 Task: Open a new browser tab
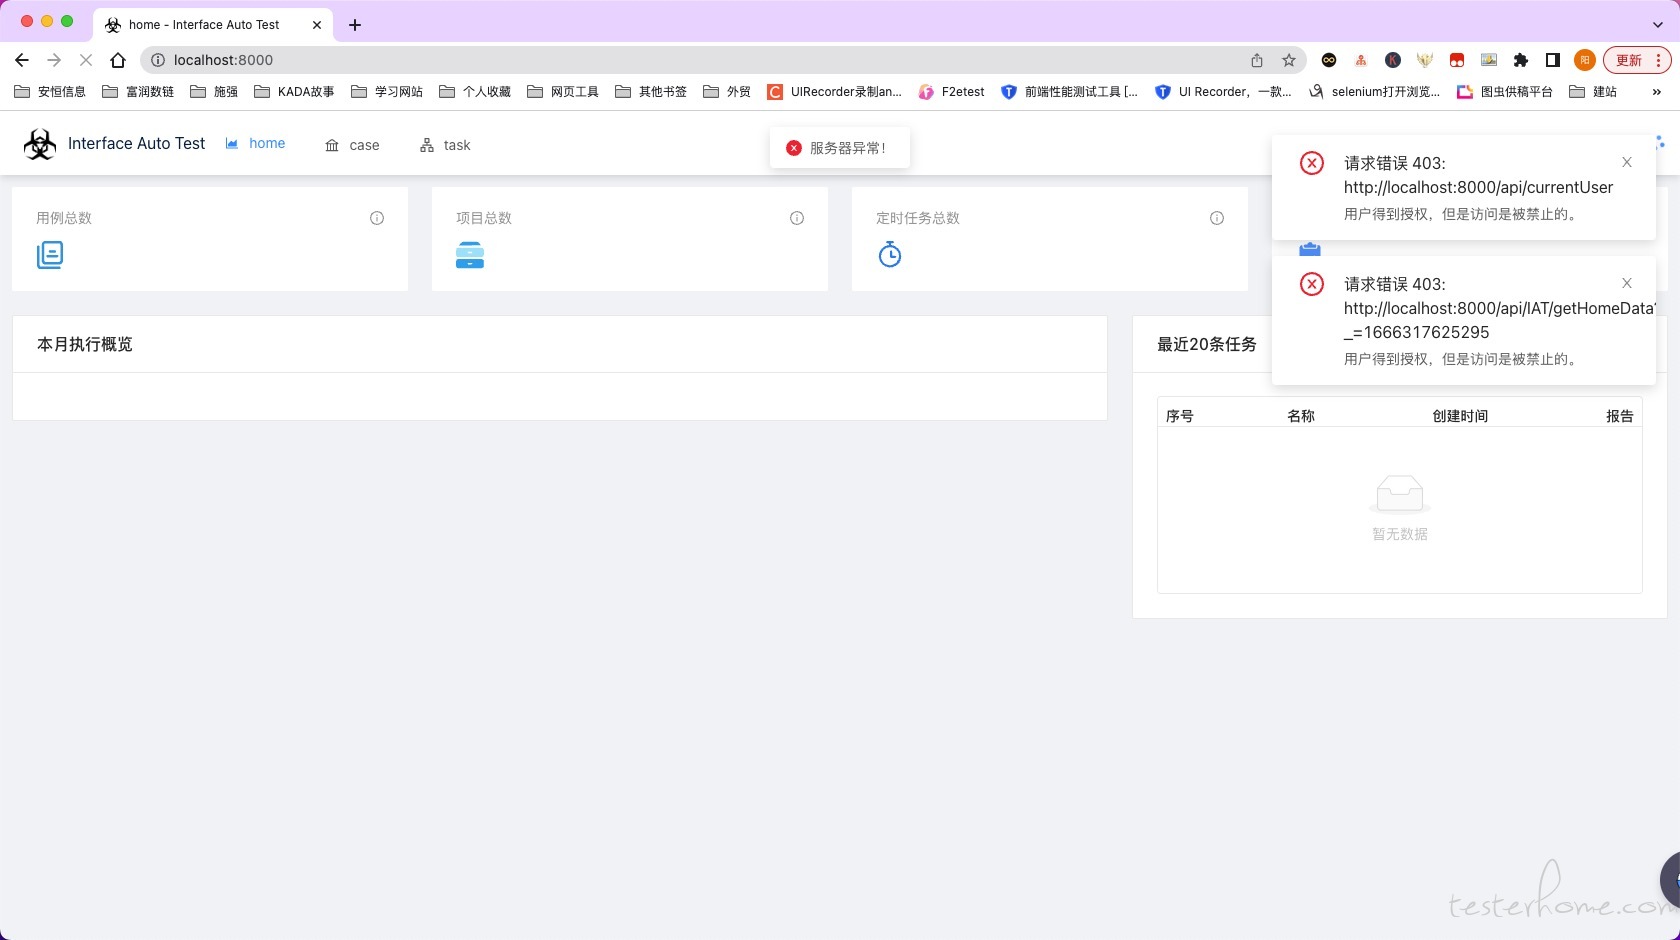click(355, 25)
